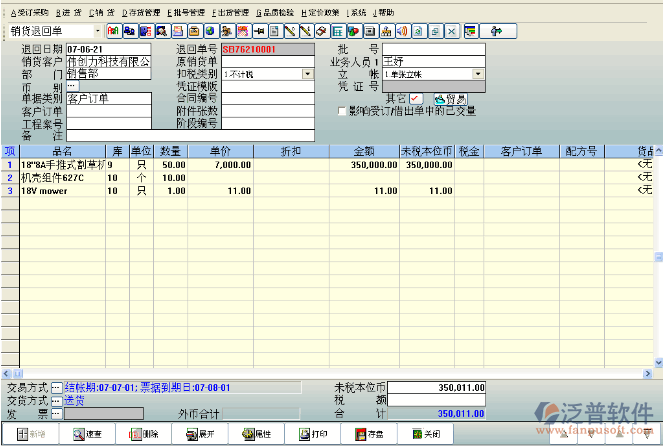Click the 币别 currency lookup ellipsis button
The width and height of the screenshot is (664, 446).
71,86
